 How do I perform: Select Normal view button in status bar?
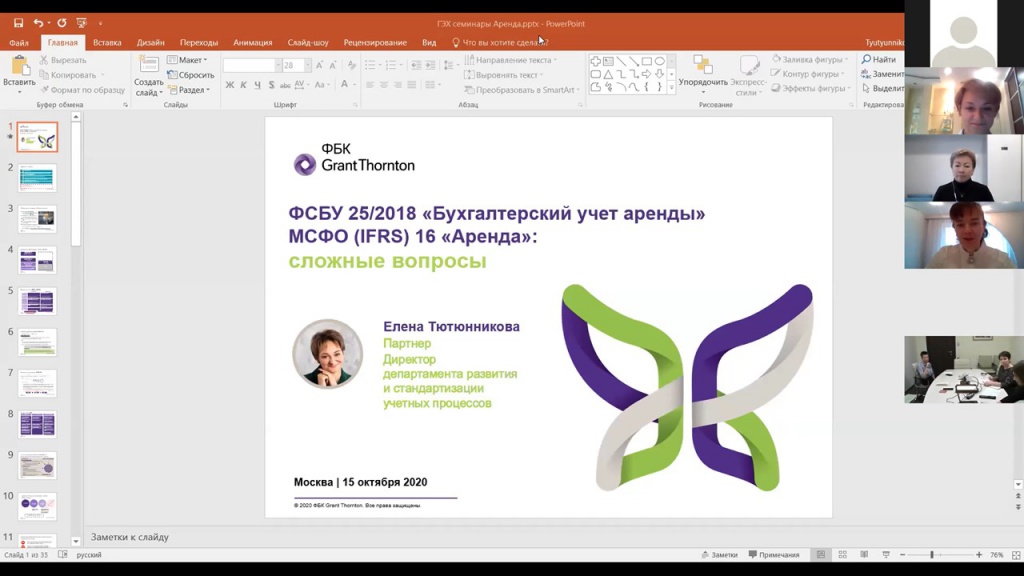coord(821,554)
